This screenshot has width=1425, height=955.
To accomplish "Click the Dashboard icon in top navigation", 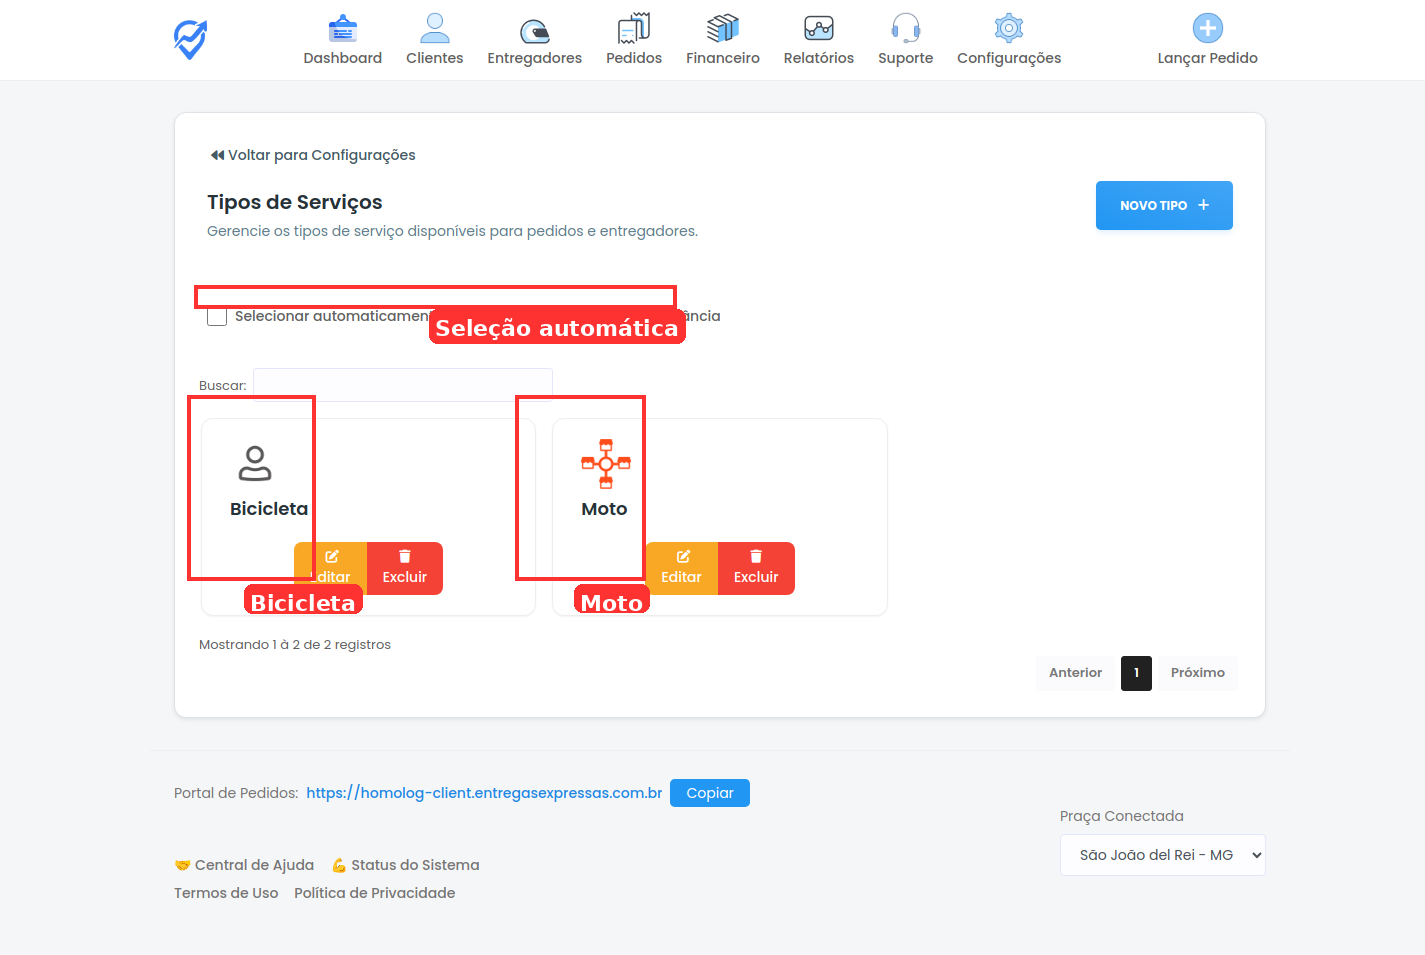I will tap(342, 29).
